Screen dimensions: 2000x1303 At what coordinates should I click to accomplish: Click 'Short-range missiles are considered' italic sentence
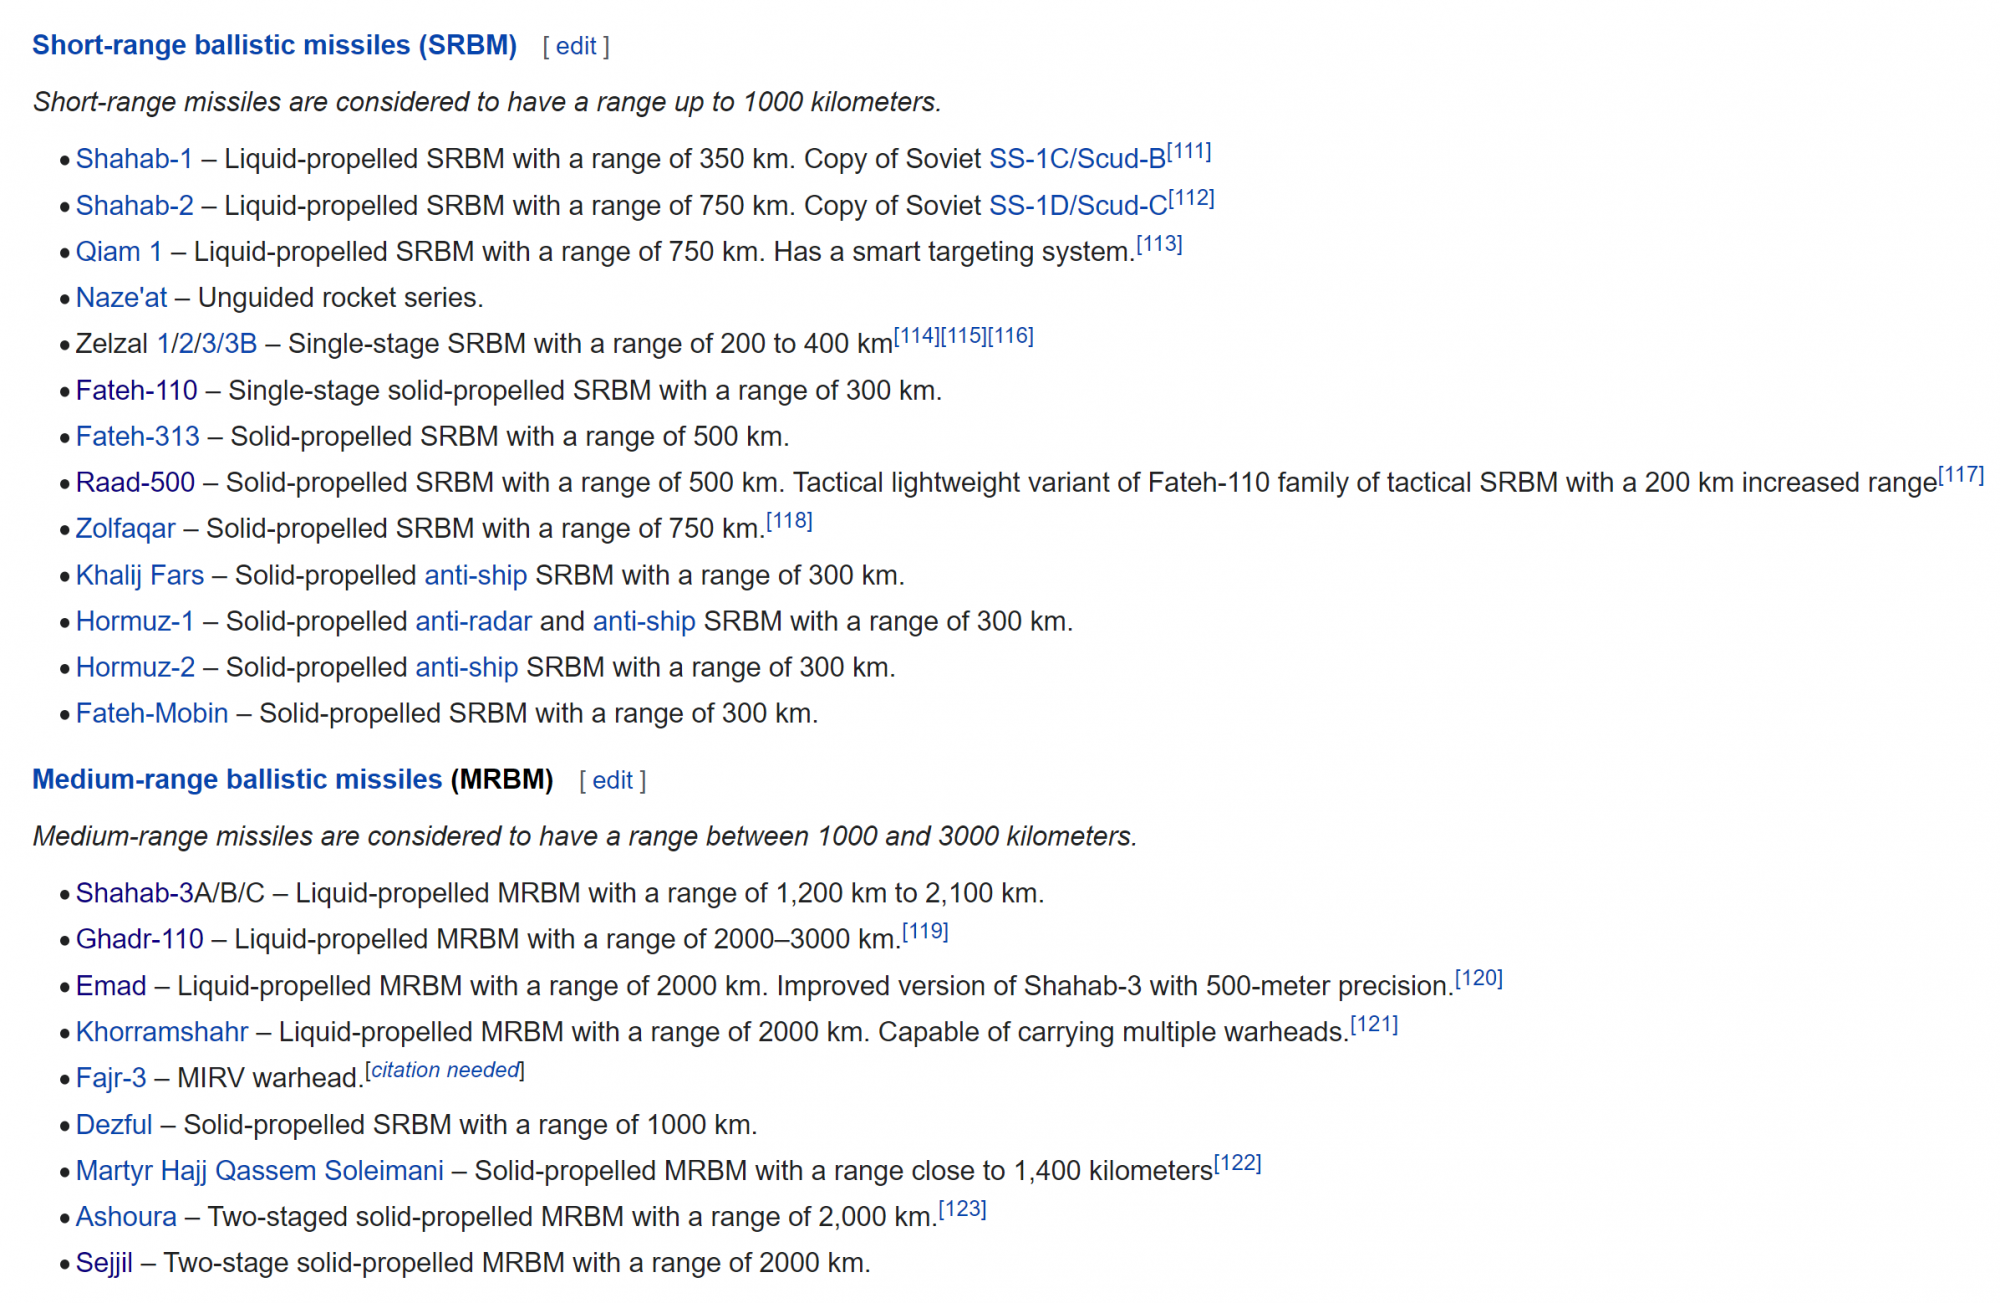[x=487, y=102]
